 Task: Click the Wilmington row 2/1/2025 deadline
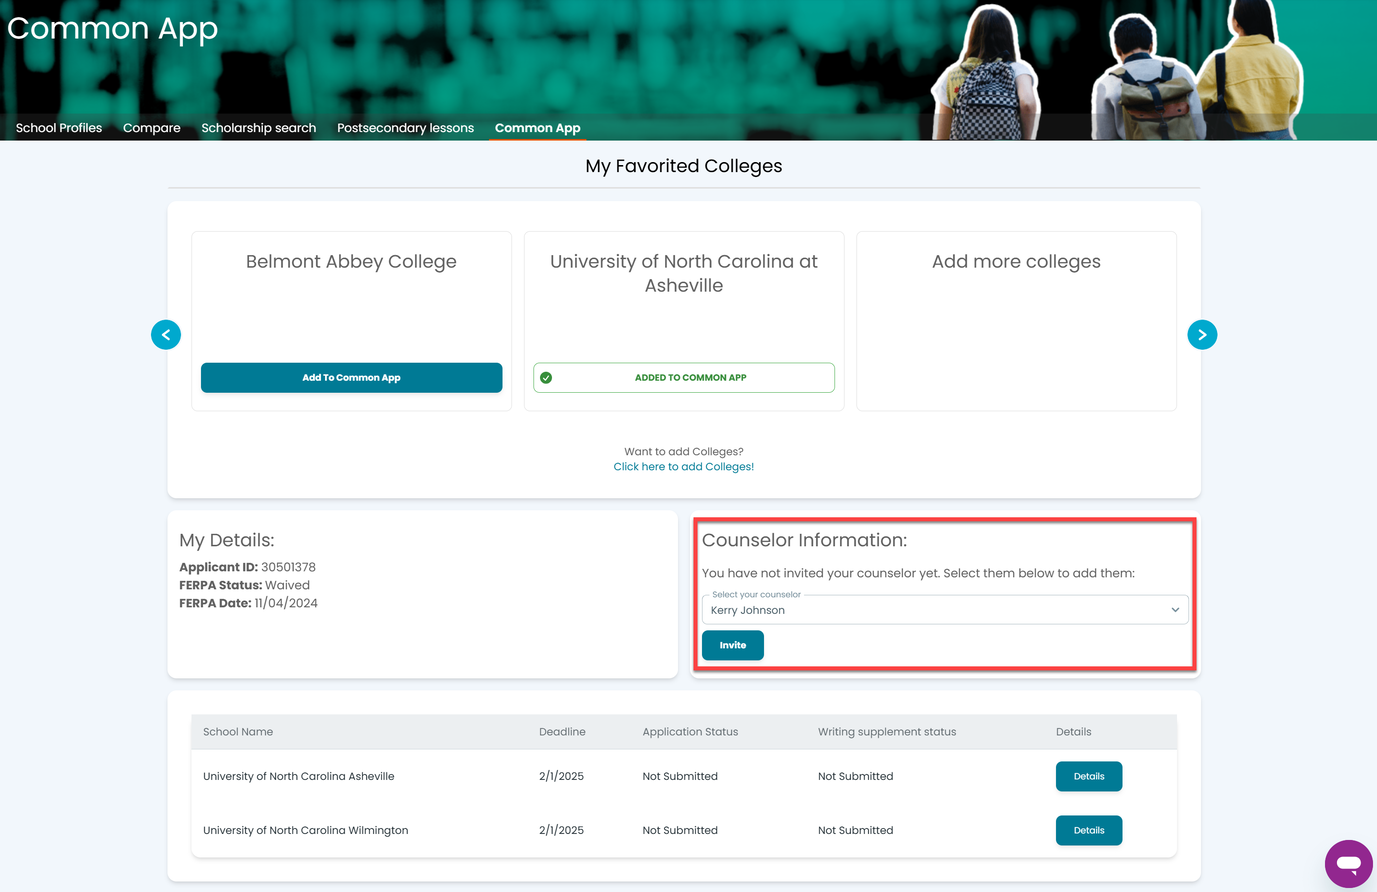pyautogui.click(x=561, y=830)
